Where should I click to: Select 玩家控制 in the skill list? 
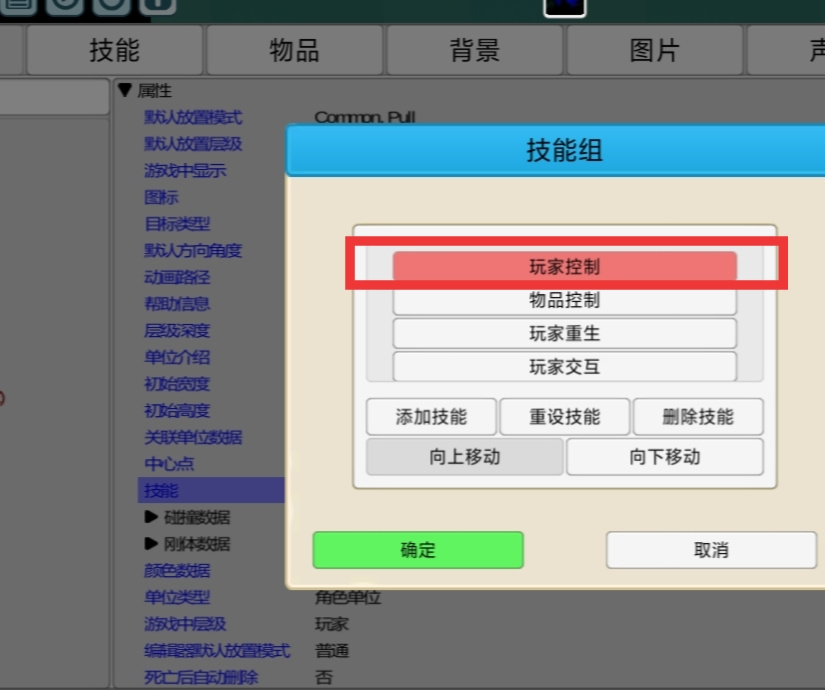[x=565, y=266]
